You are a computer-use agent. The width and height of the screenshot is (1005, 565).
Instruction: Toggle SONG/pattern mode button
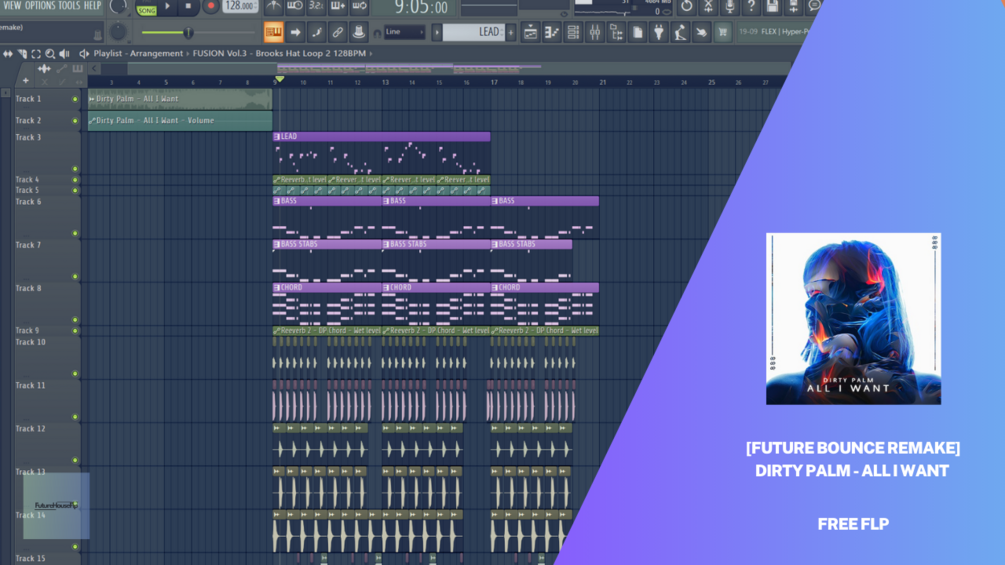[147, 10]
